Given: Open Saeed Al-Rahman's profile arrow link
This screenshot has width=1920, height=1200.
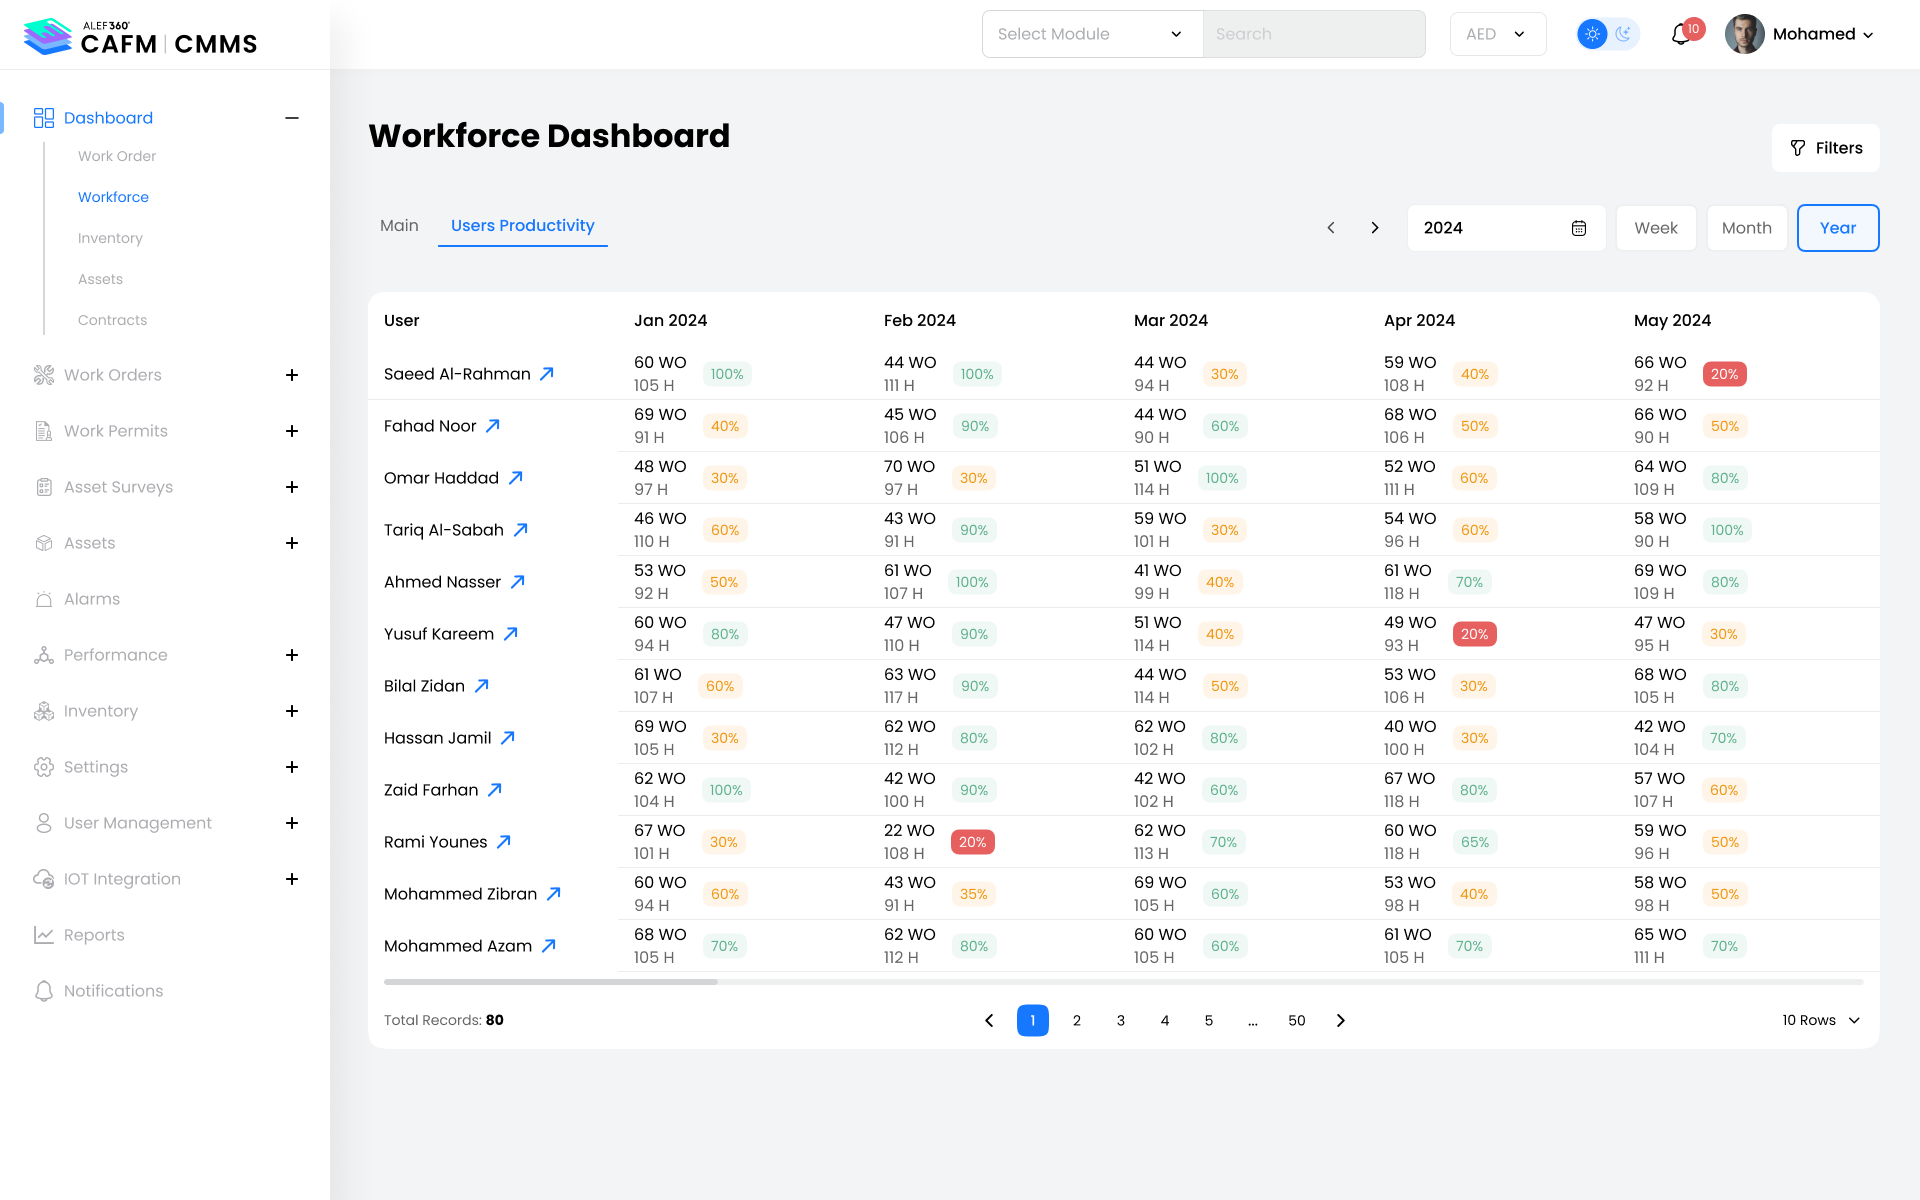Looking at the screenshot, I should click(x=547, y=374).
